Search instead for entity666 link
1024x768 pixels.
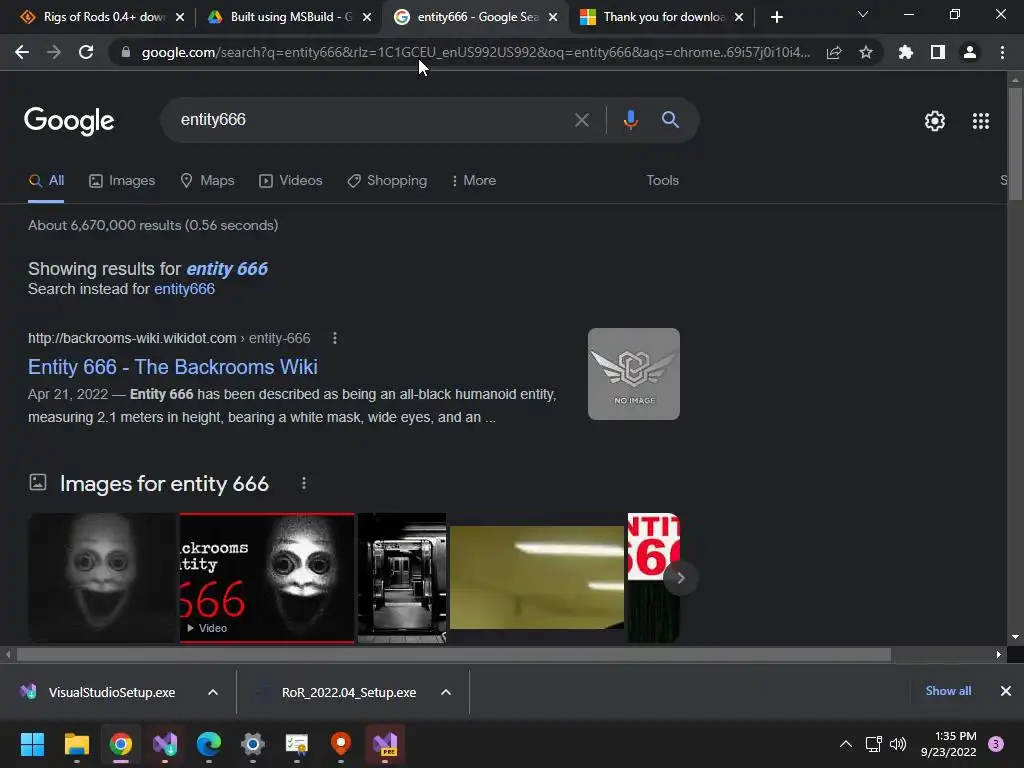pyautogui.click(x=184, y=289)
